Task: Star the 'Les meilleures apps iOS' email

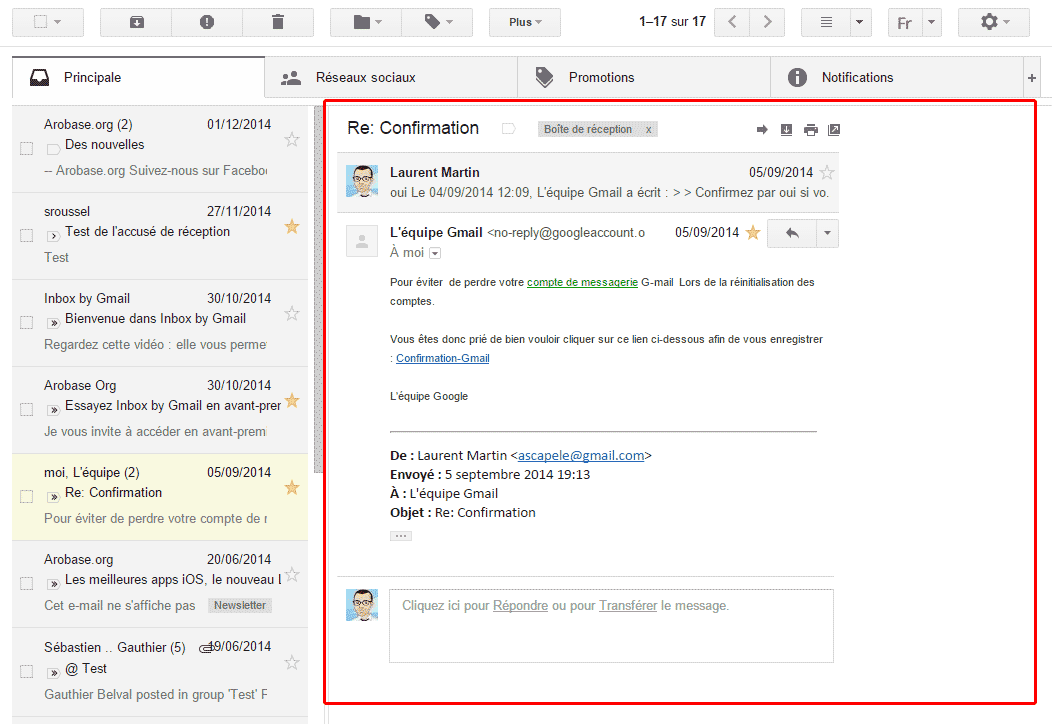Action: coord(292,575)
